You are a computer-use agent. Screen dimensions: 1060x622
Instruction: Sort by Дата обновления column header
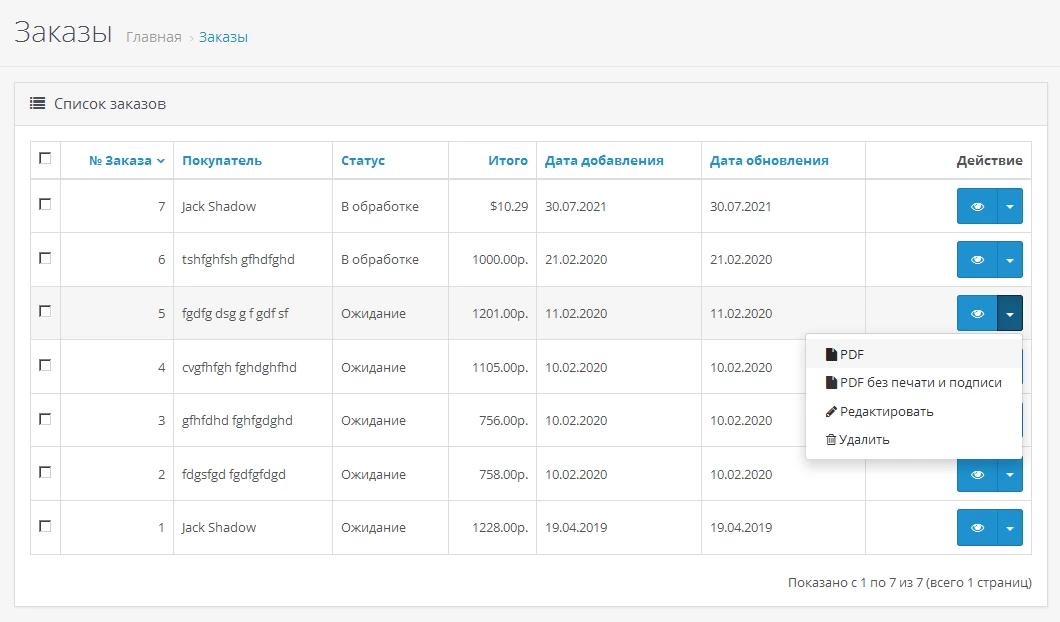[769, 161]
